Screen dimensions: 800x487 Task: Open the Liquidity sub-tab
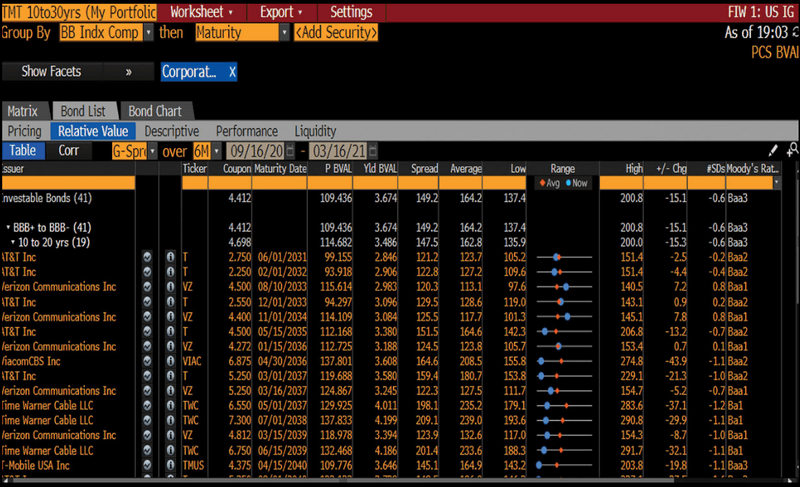(x=315, y=131)
